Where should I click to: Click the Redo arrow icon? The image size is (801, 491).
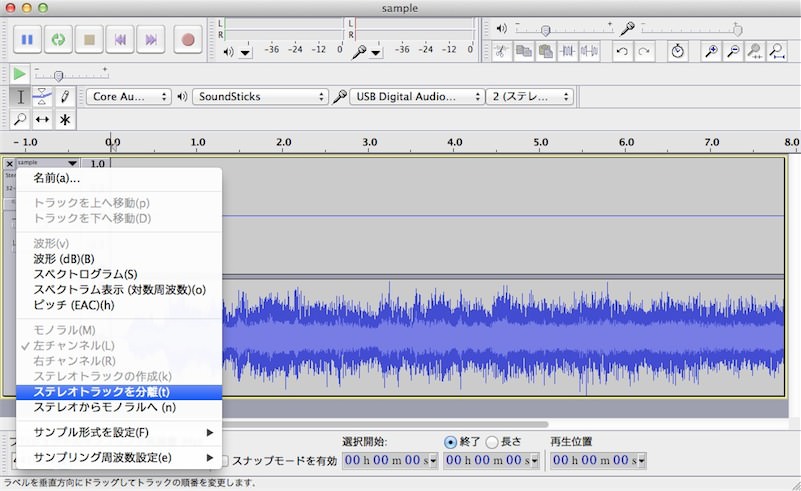pos(644,51)
